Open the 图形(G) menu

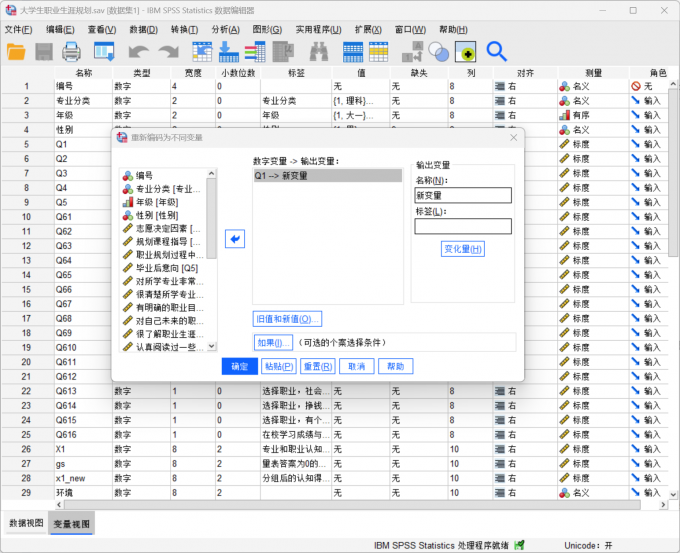pyautogui.click(x=267, y=29)
